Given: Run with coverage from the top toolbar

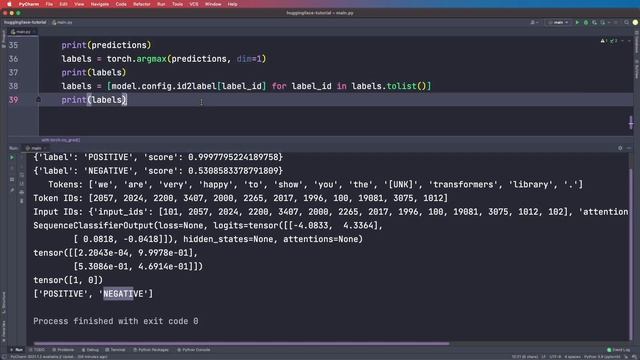Looking at the screenshot, I should pos(594,22).
